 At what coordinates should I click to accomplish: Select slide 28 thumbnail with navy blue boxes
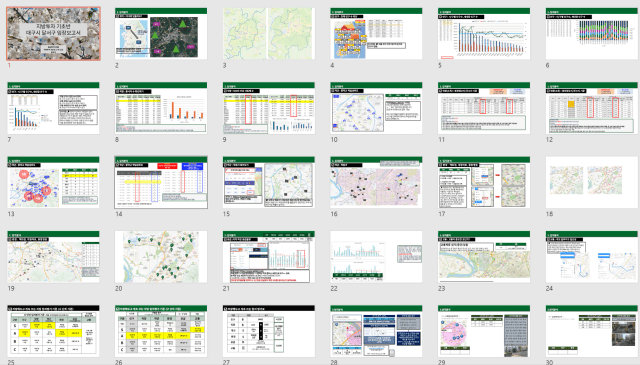(376, 331)
